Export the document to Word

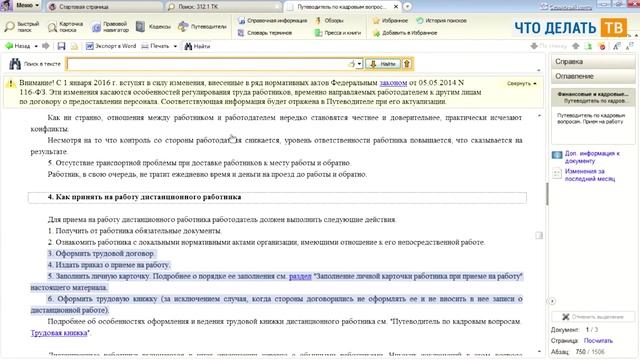click(111, 46)
